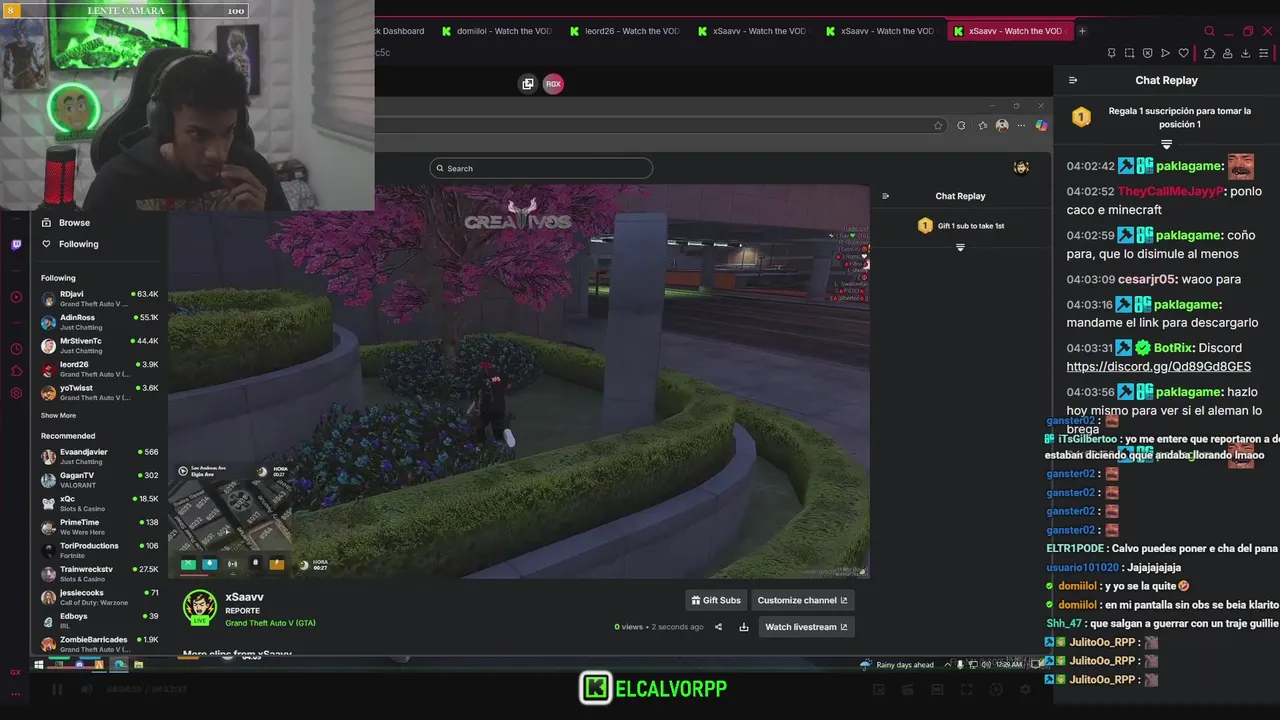Click Customize channel button
The image size is (1280, 720).
803,600
